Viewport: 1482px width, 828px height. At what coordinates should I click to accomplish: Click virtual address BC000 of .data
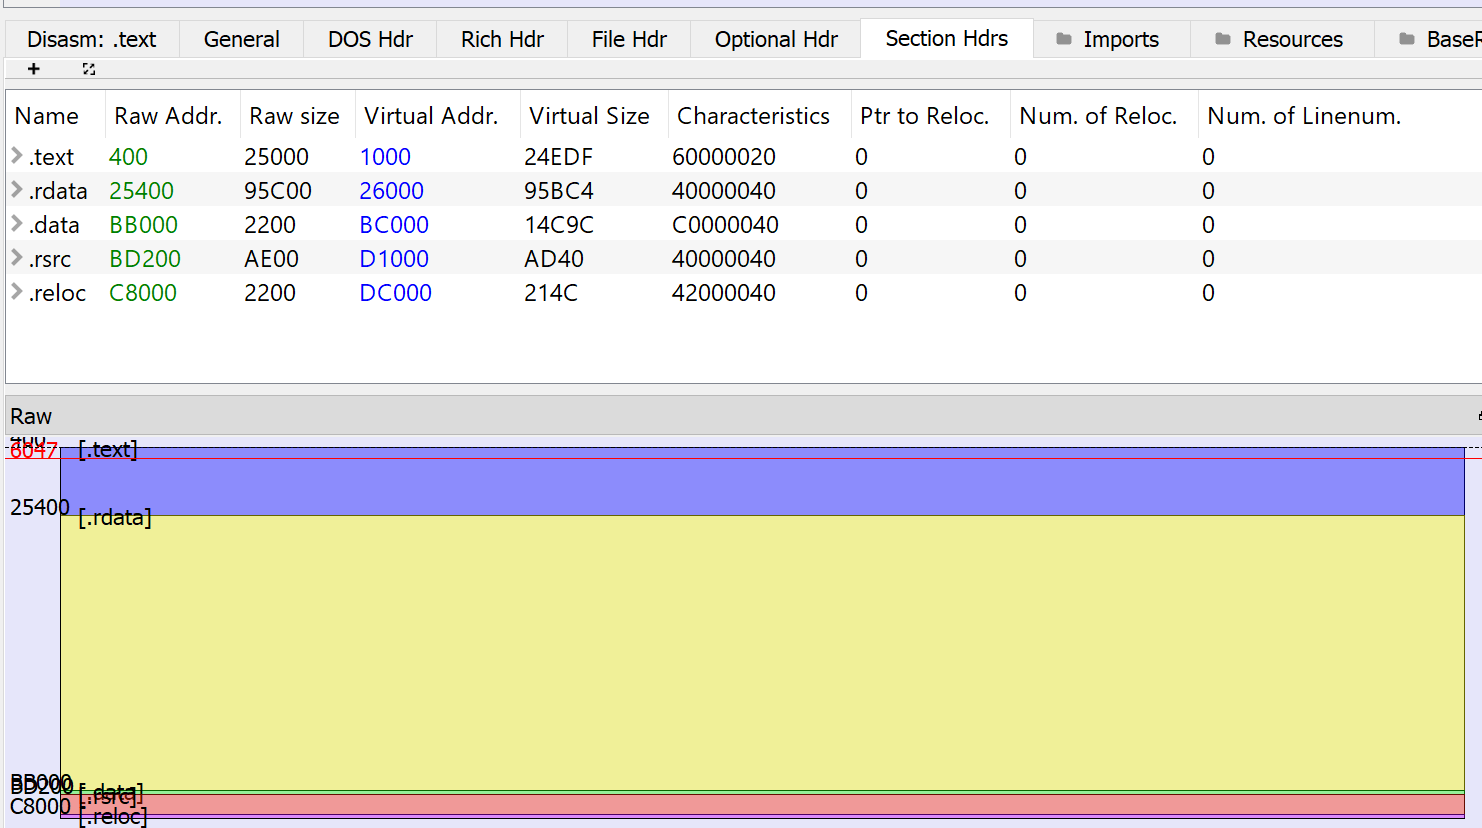click(394, 225)
